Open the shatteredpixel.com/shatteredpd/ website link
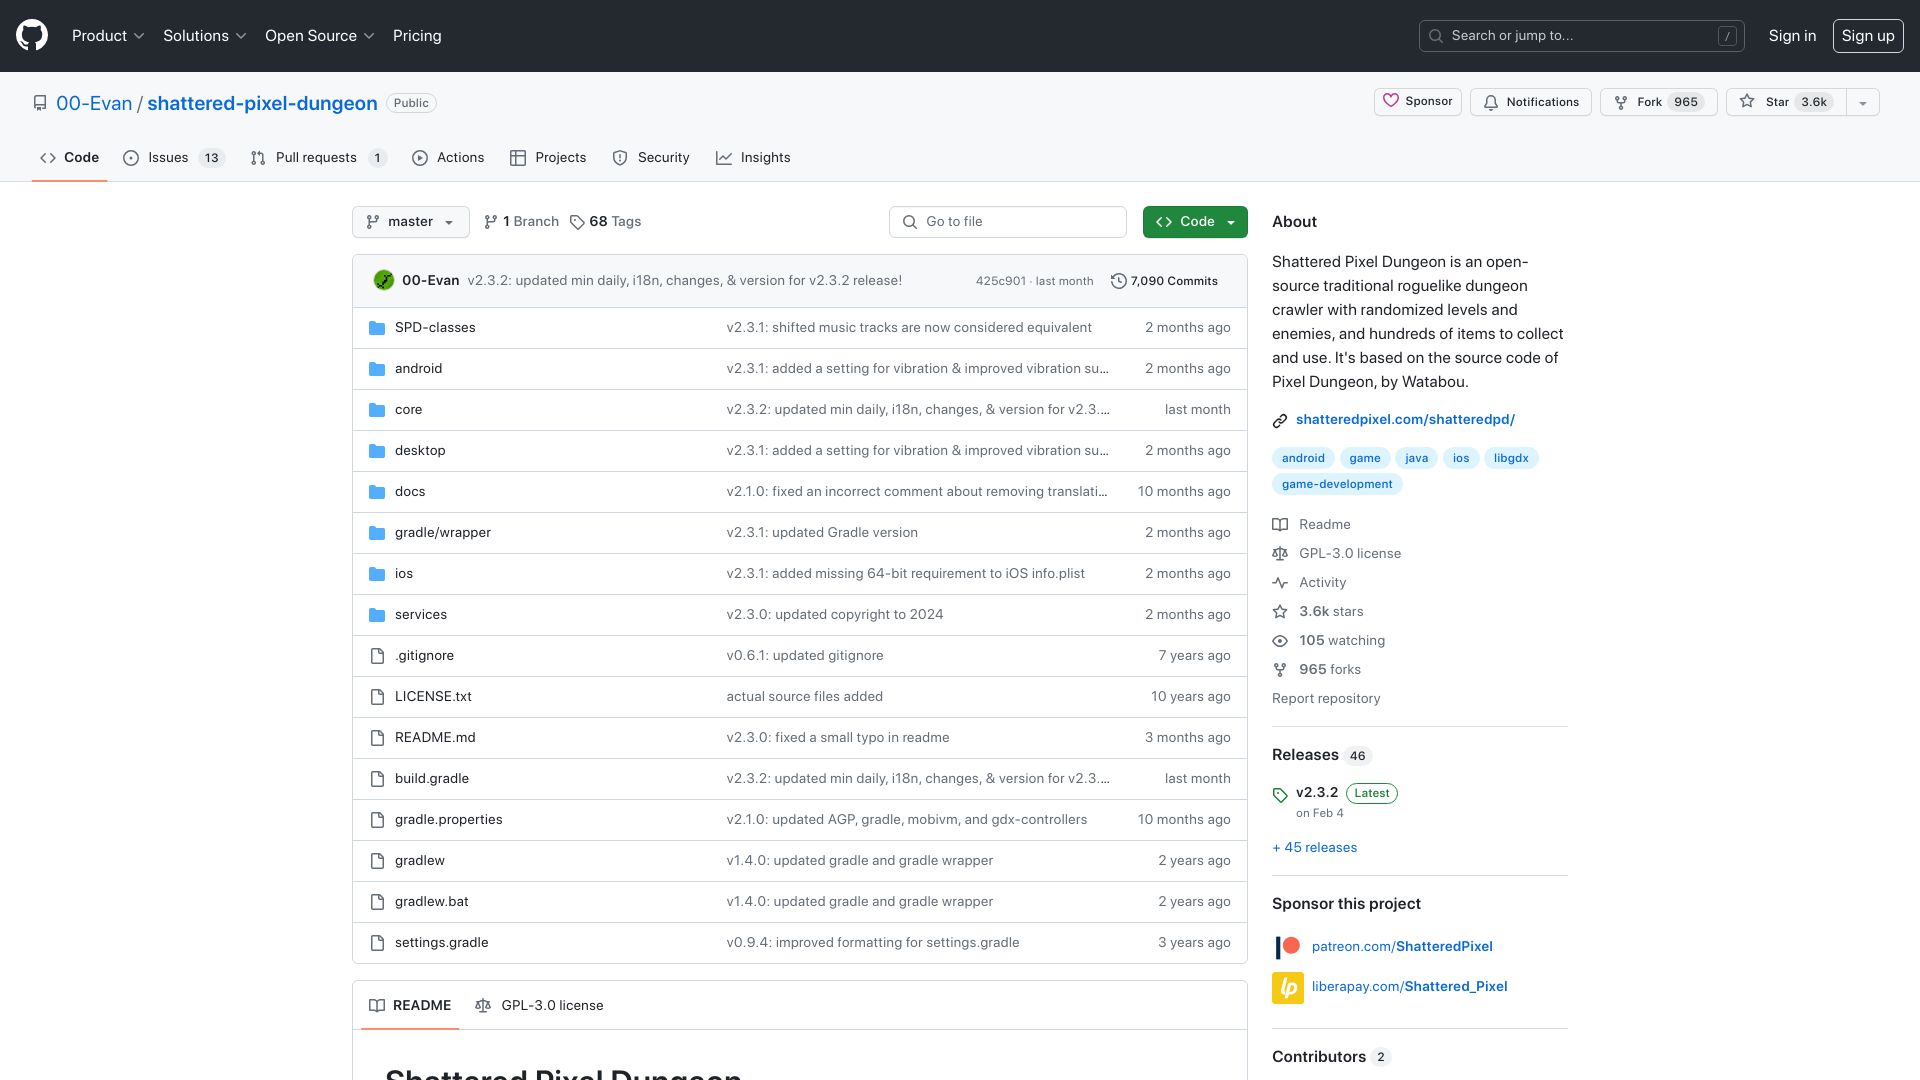Image resolution: width=1920 pixels, height=1080 pixels. coord(1405,420)
